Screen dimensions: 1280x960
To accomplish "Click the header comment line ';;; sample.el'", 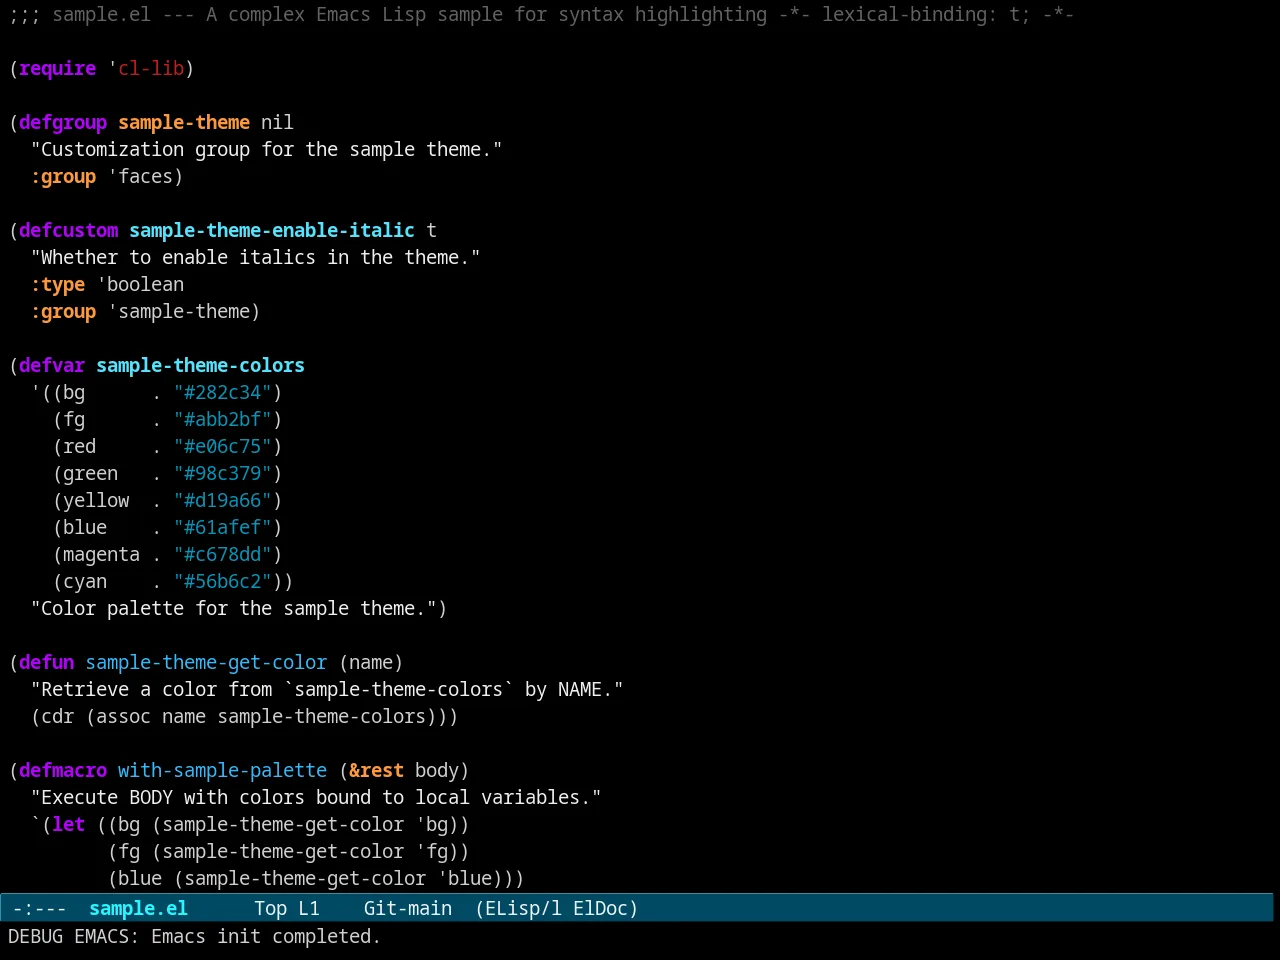I will (540, 14).
